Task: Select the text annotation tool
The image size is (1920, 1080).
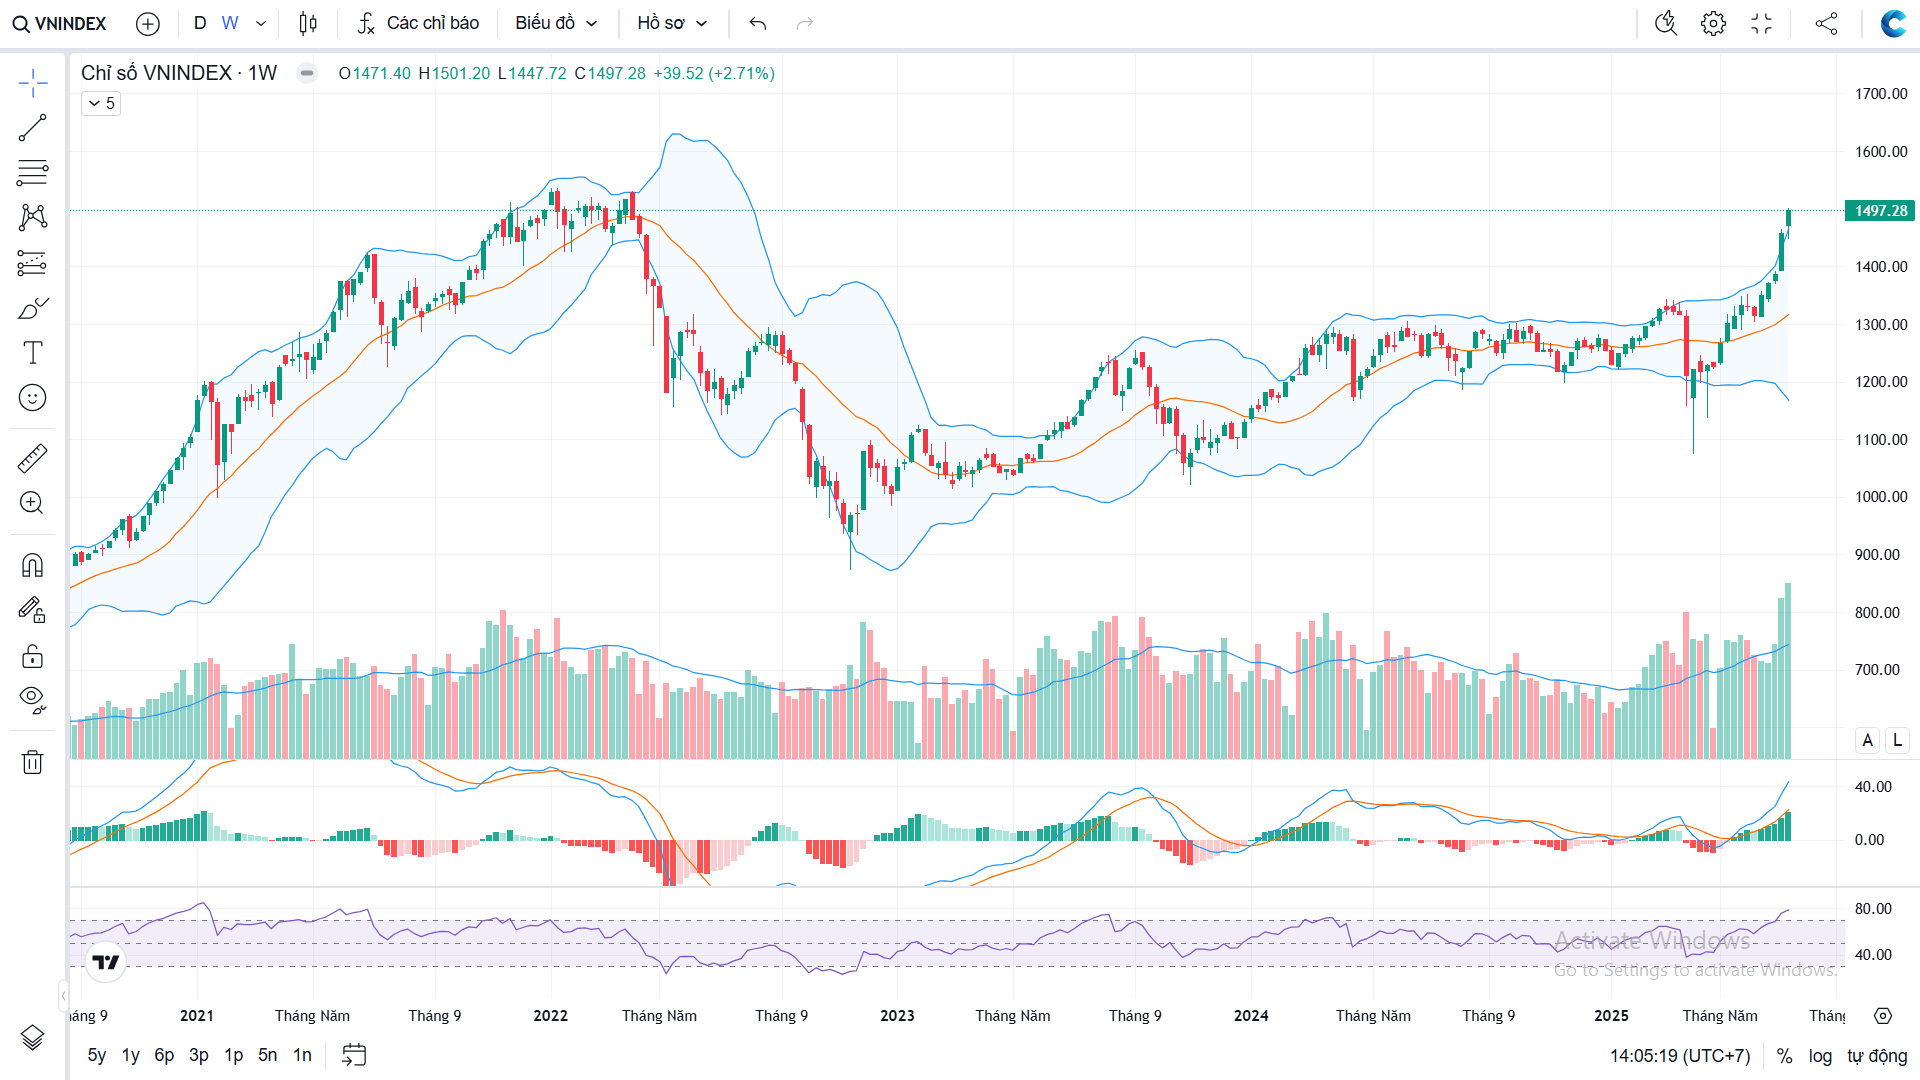Action: (32, 353)
